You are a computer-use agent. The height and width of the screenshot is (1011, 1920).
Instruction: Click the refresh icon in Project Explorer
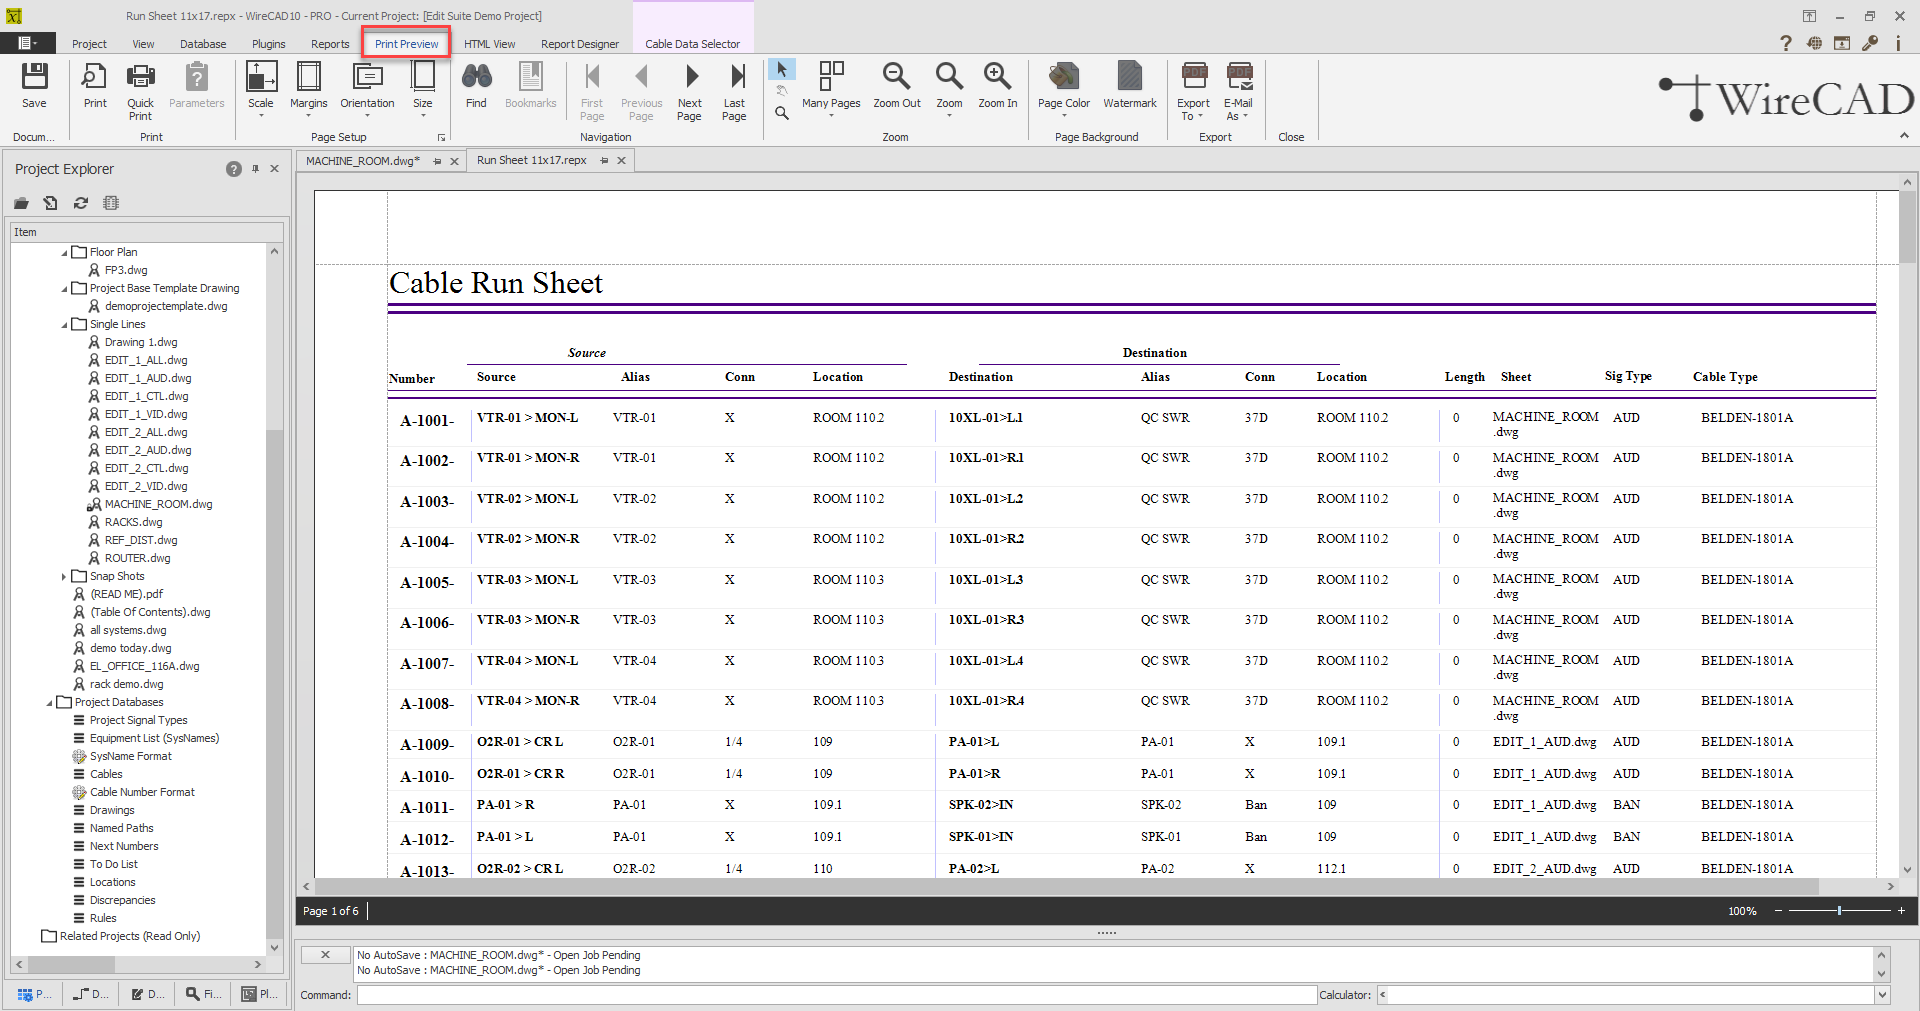click(81, 203)
